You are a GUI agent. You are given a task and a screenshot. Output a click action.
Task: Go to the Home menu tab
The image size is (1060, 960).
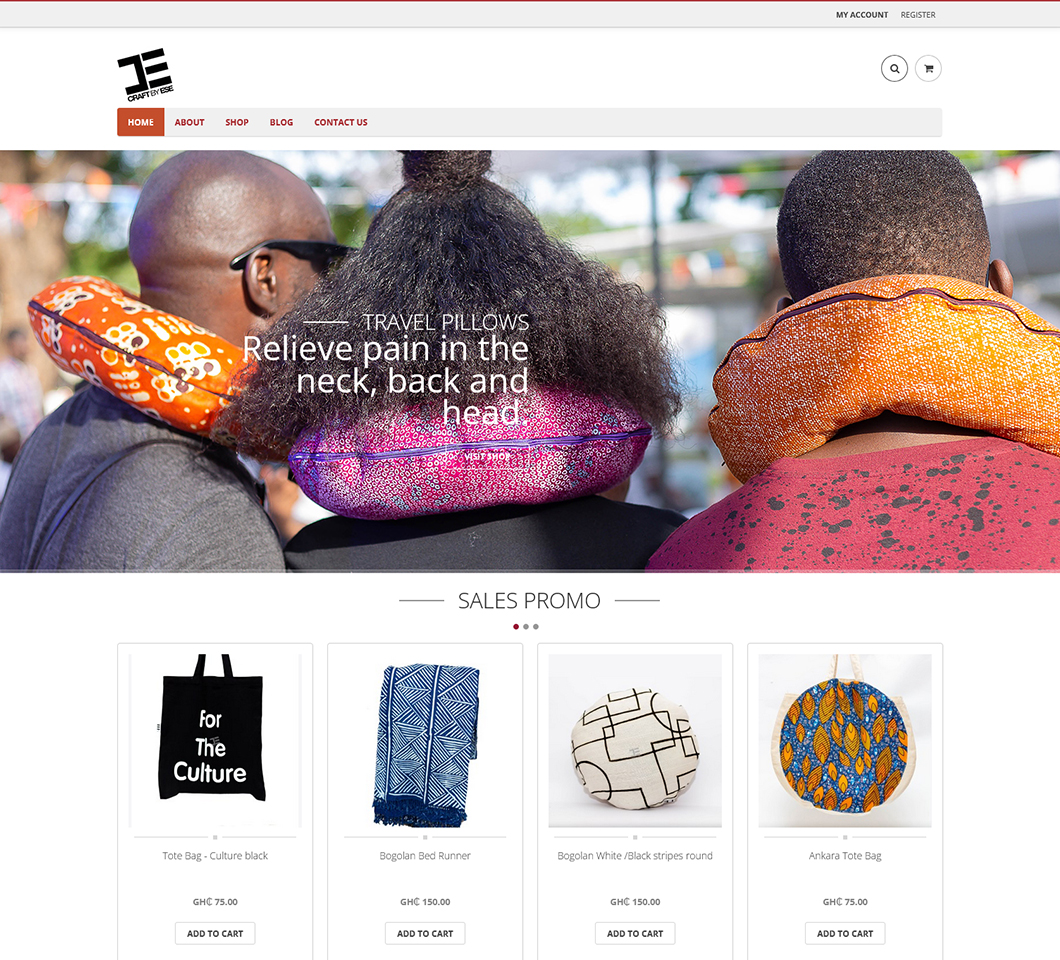(x=141, y=122)
